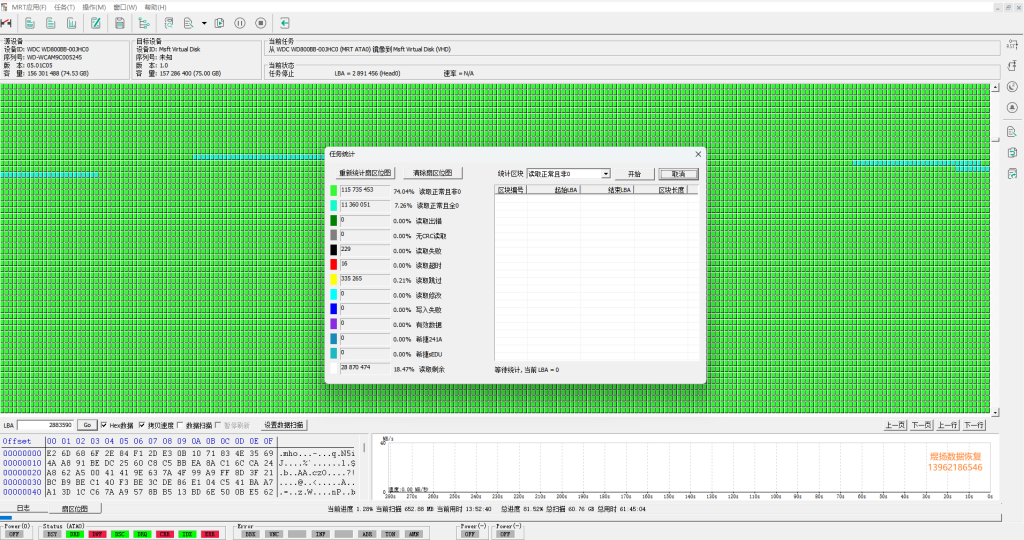The height and width of the screenshot is (540, 1024).
Task: Click the 重新统计扇区位图 button
Action: click(365, 173)
